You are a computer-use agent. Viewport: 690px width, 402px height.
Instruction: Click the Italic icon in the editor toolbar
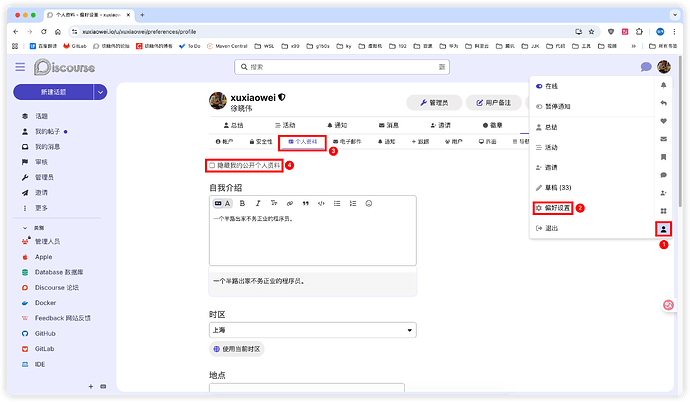(257, 203)
